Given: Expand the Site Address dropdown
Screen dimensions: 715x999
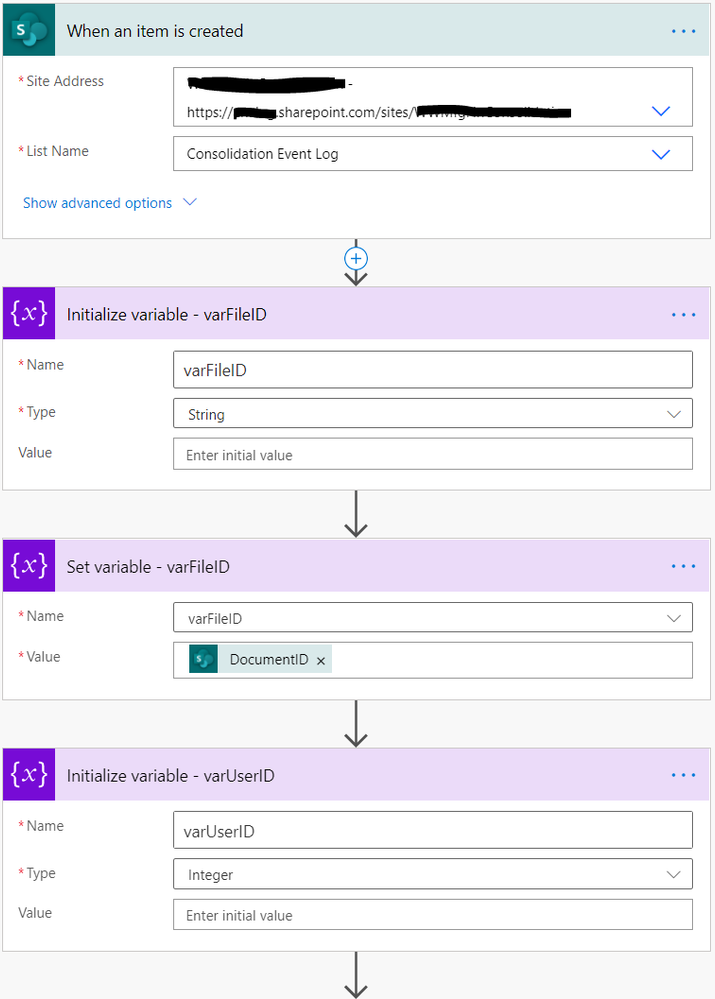Looking at the screenshot, I should tap(661, 111).
